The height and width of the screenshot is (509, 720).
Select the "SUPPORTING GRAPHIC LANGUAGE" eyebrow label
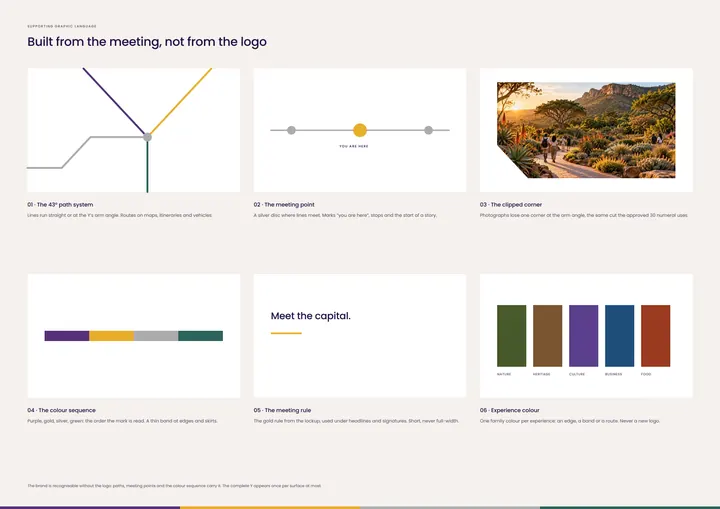(x=62, y=26)
